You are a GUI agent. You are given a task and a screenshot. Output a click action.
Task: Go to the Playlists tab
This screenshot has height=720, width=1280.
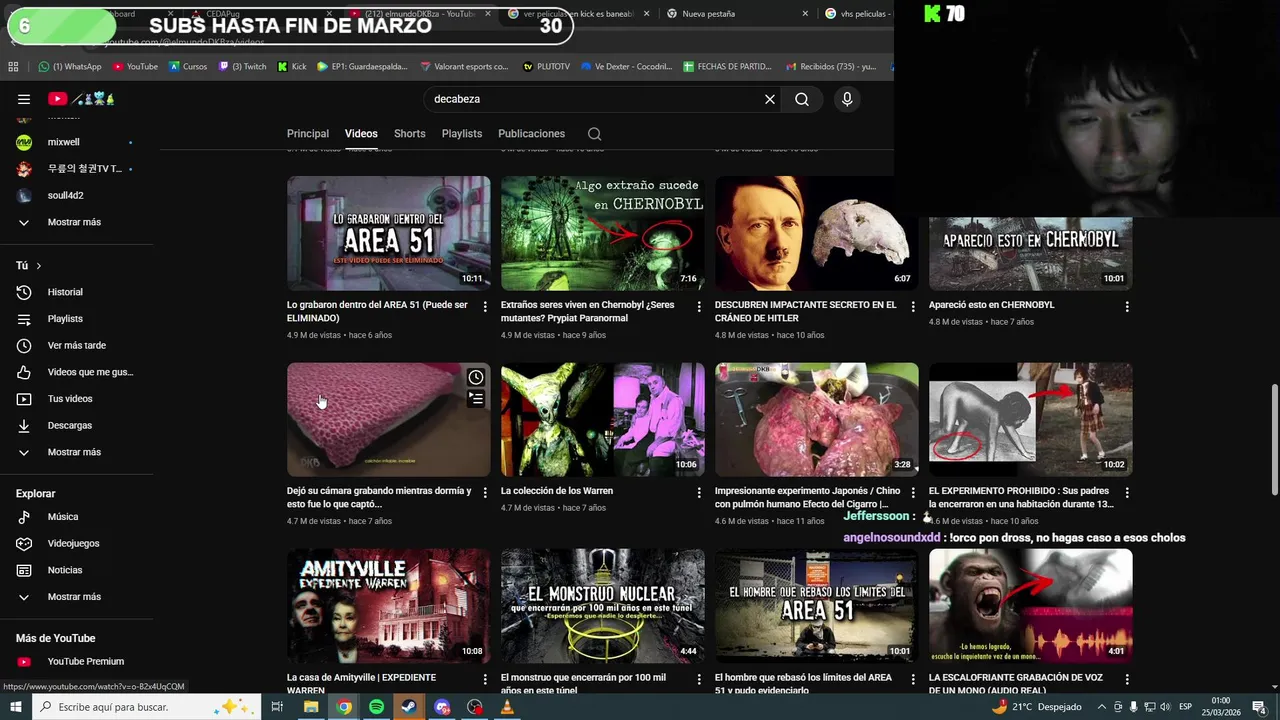tap(462, 134)
